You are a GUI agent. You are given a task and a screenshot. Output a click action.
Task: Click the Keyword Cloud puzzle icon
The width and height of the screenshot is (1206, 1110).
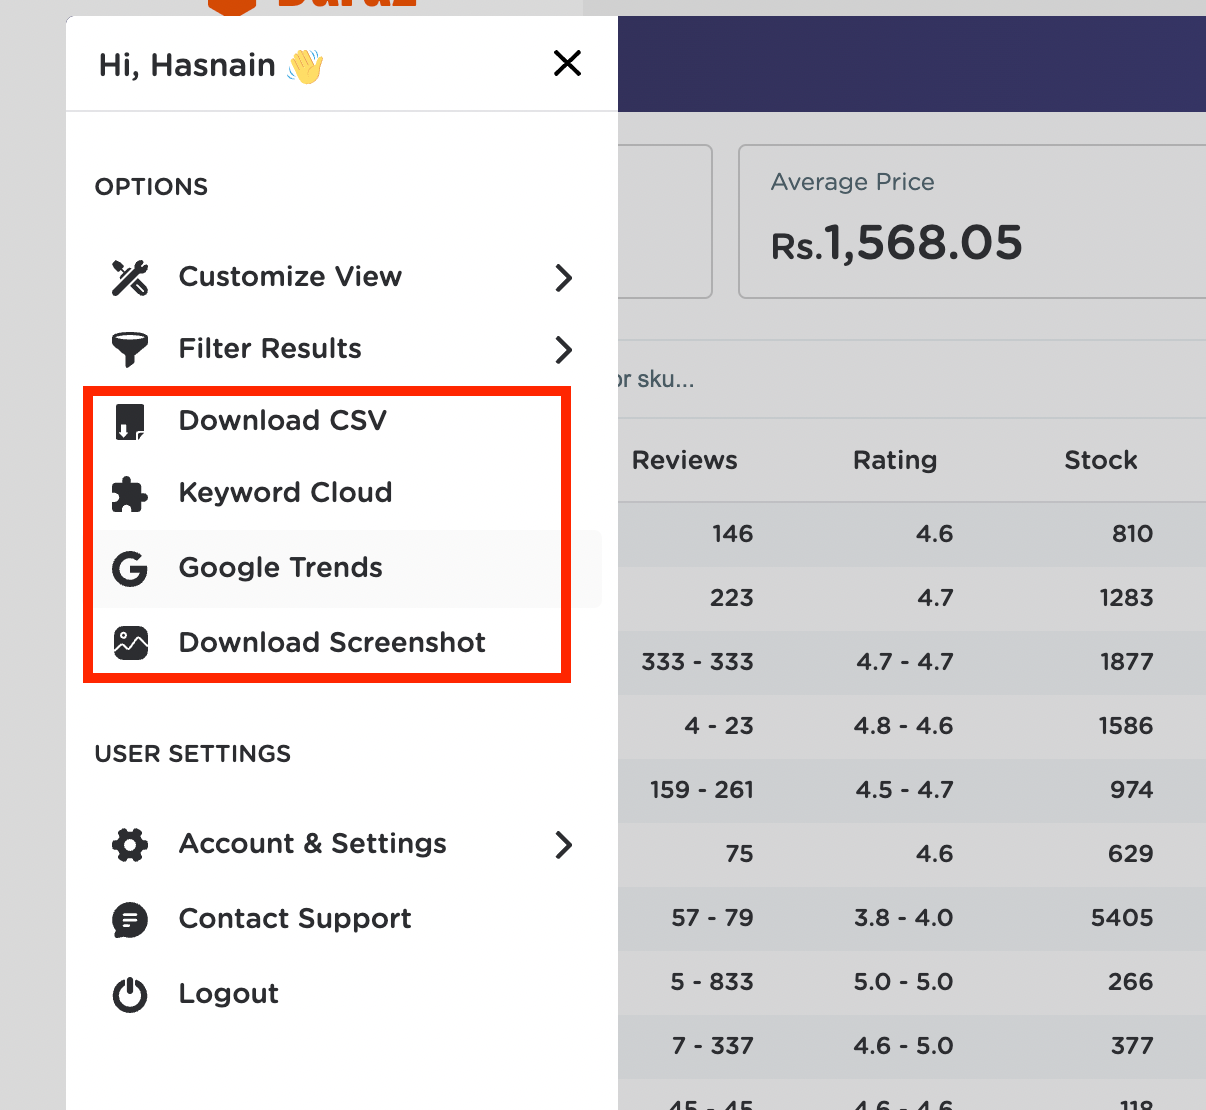pyautogui.click(x=130, y=494)
